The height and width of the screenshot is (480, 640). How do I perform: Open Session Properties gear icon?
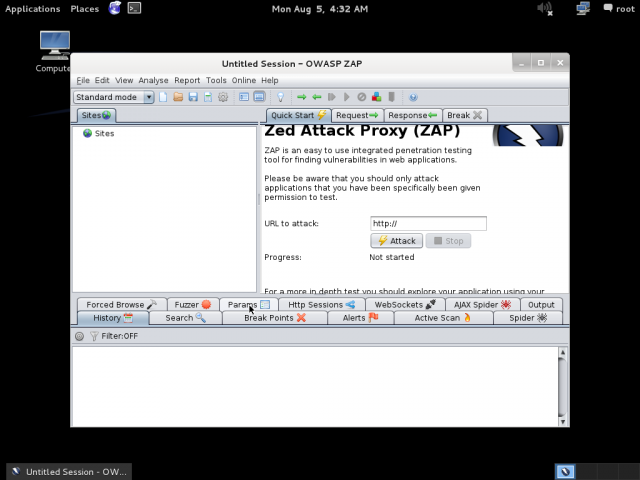[223, 97]
